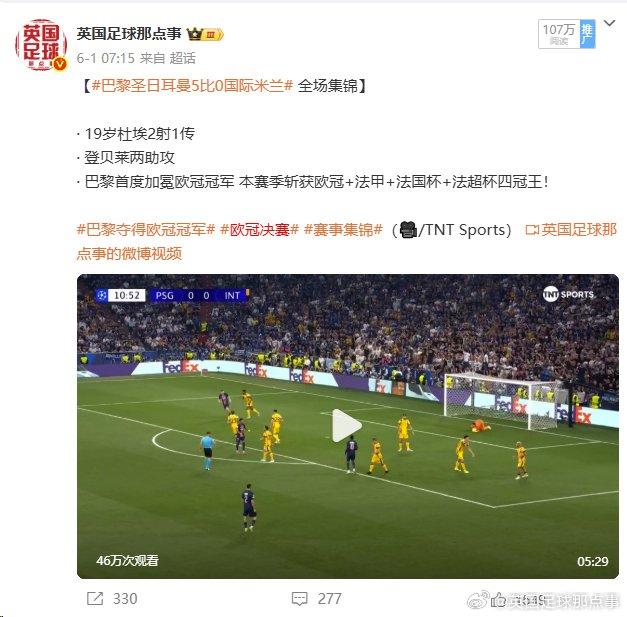Open the 英国足球那点事 profile avatar
This screenshot has width=627, height=617.
[41, 45]
